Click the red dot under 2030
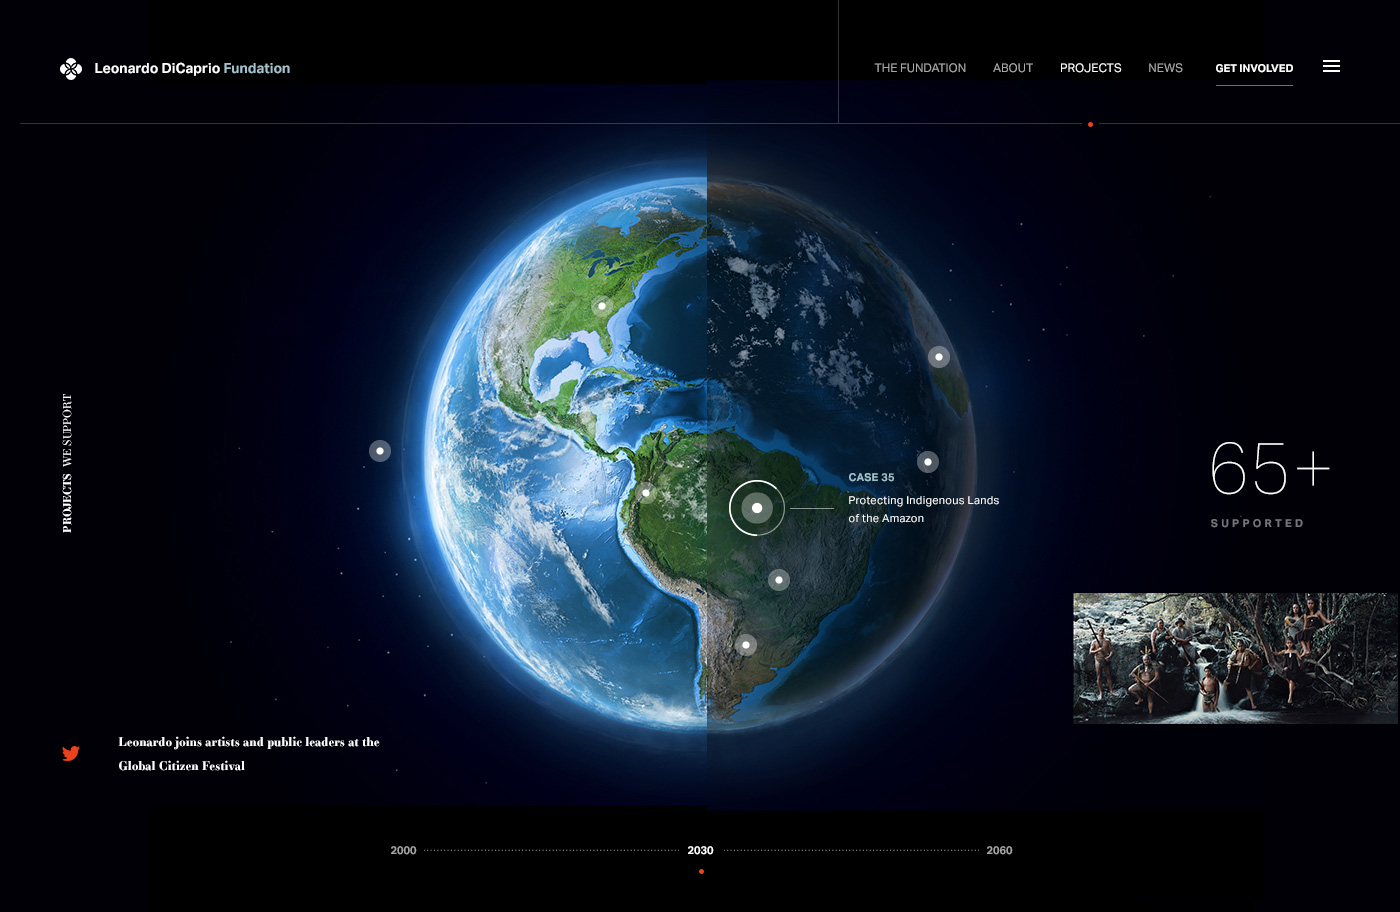Viewport: 1400px width, 912px height. tap(701, 872)
